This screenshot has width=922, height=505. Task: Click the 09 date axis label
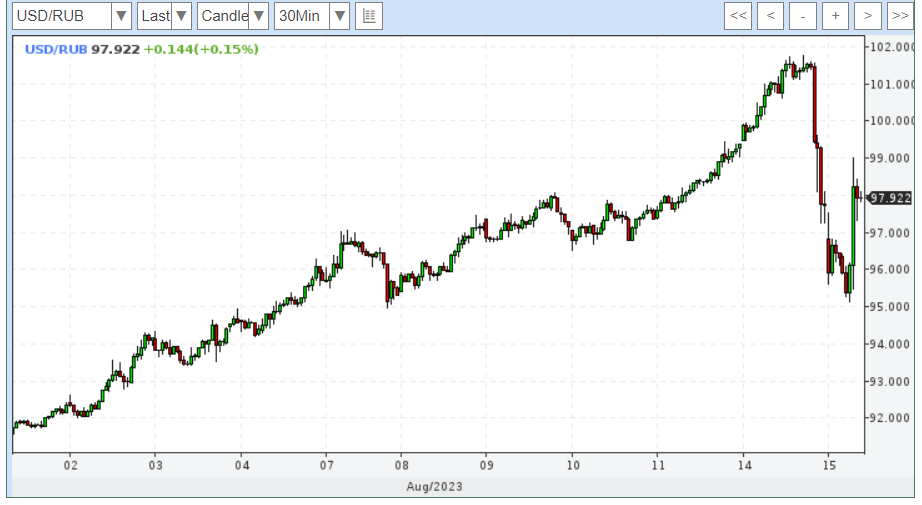click(486, 466)
